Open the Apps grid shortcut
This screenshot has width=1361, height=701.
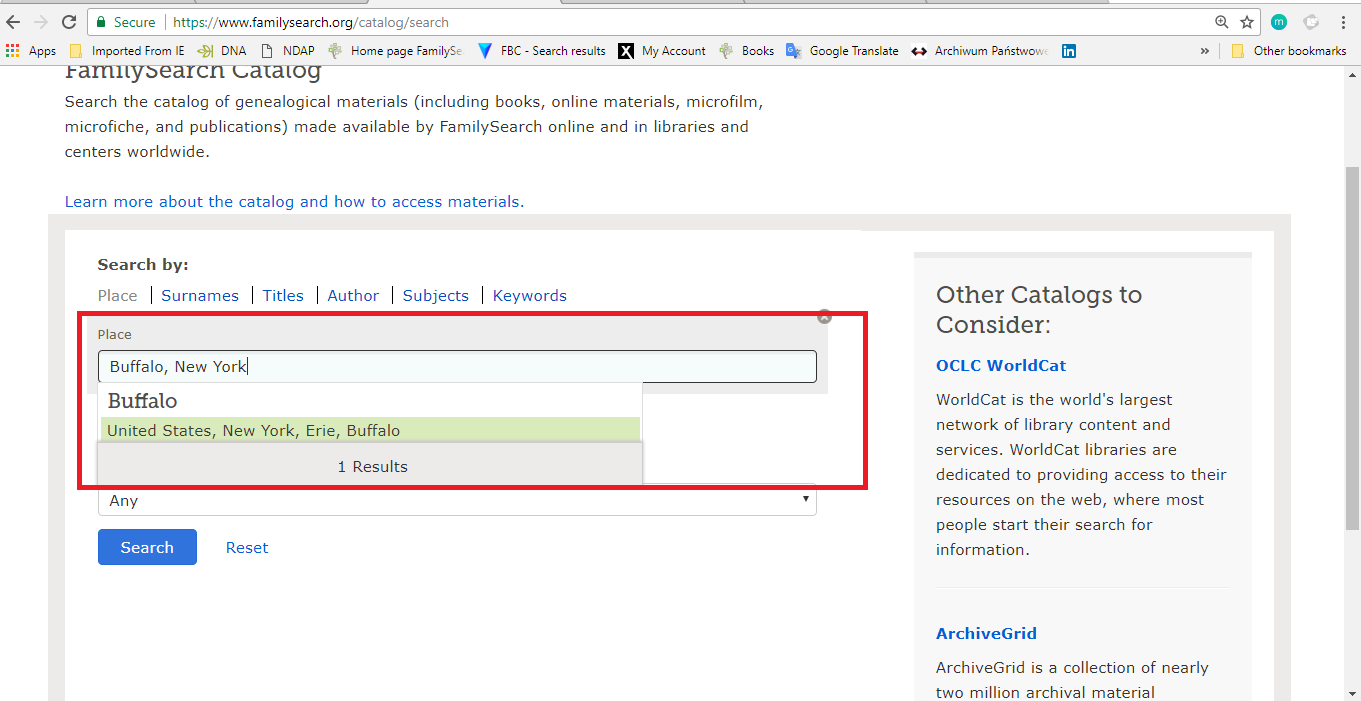[31, 51]
